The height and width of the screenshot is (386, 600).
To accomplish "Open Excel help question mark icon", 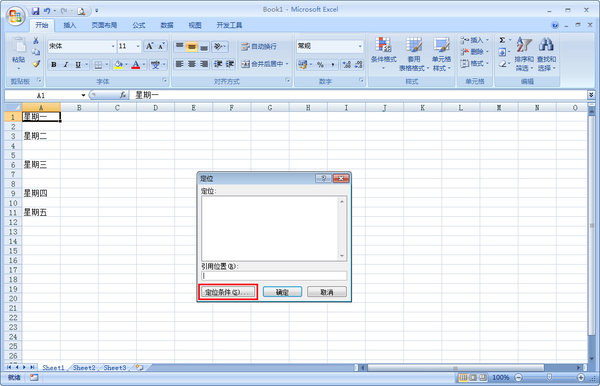I will (x=555, y=25).
